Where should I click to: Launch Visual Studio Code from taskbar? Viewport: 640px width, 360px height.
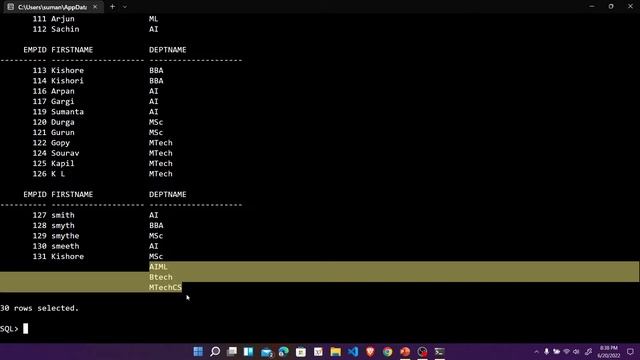353,351
